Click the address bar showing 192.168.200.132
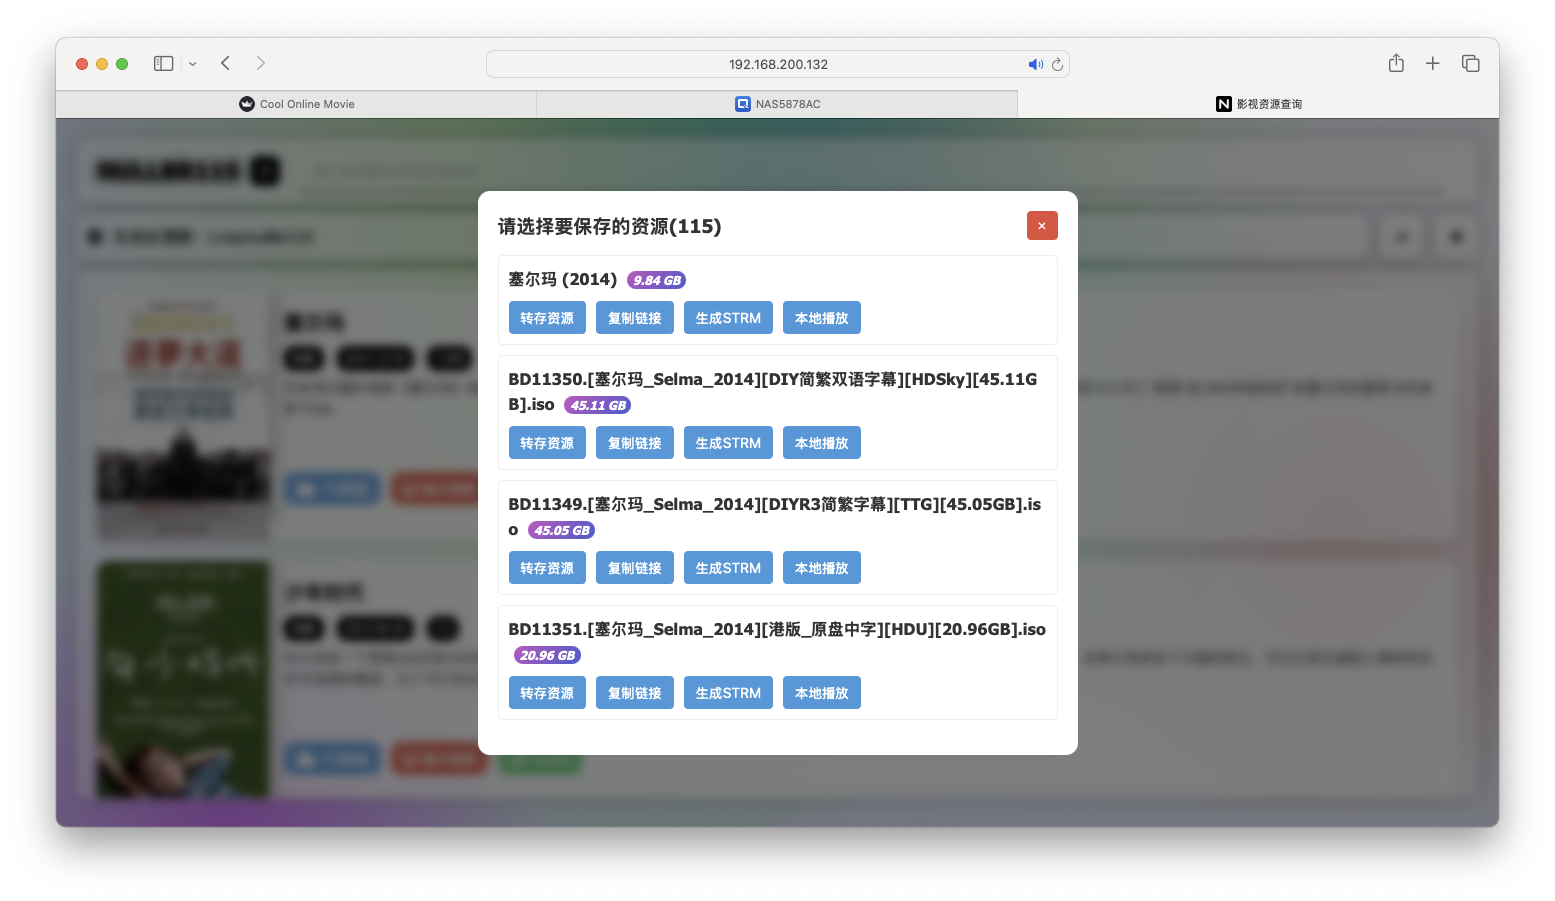1555x901 pixels. click(777, 63)
